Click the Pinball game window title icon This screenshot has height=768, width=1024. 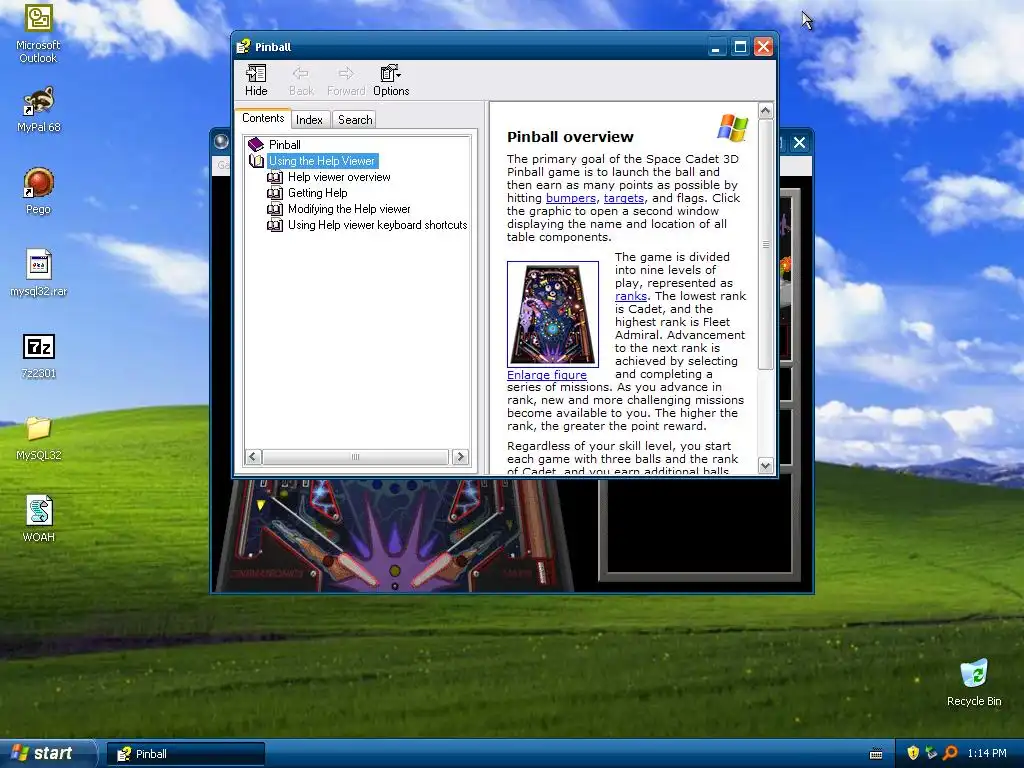[x=221, y=142]
